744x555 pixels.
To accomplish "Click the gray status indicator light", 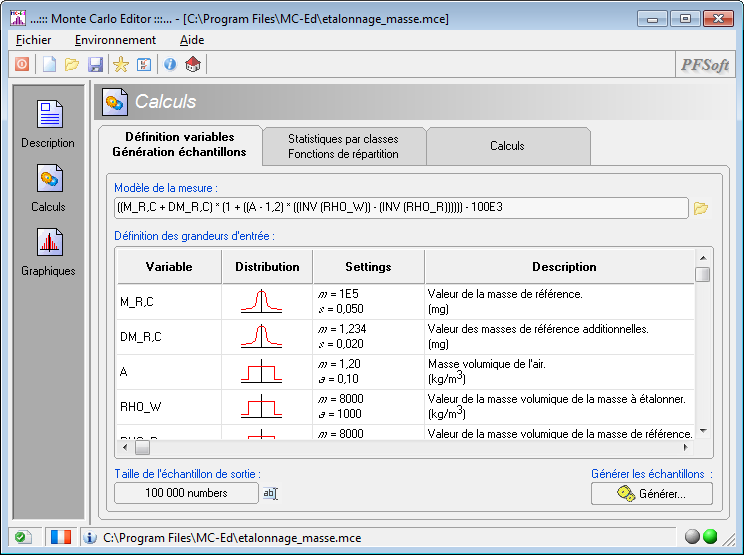I will pos(692,536).
